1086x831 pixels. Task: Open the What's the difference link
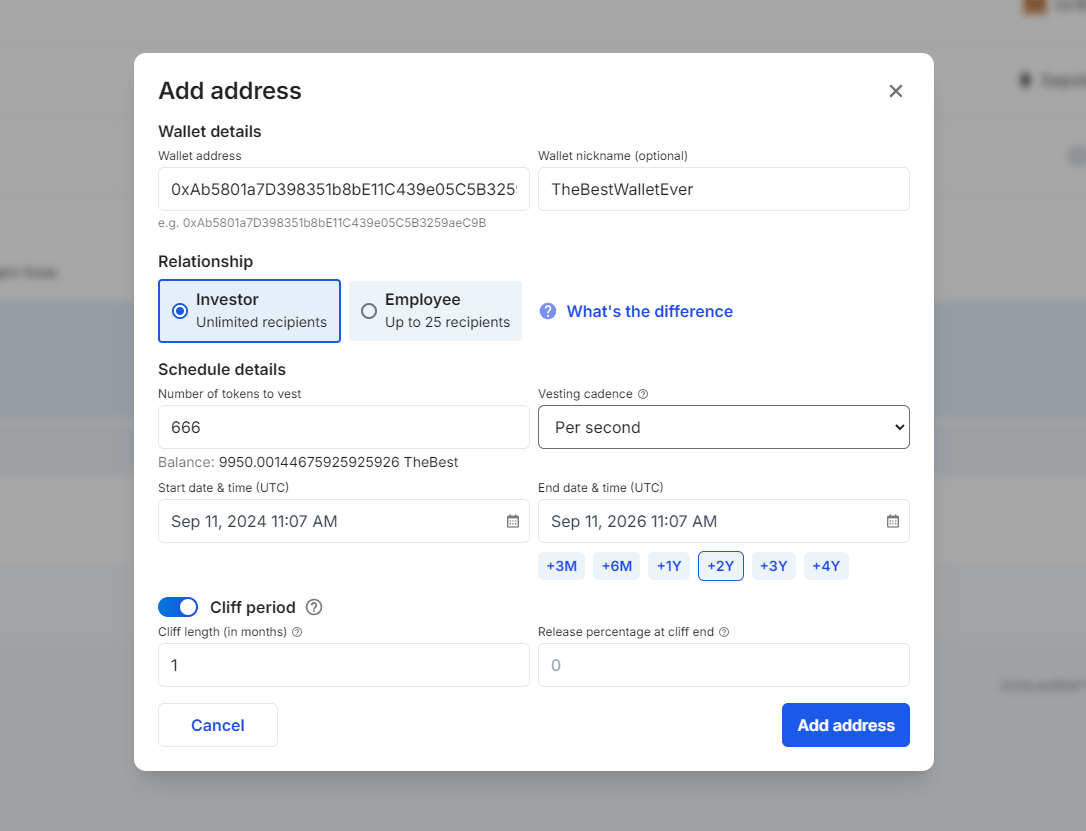click(649, 311)
